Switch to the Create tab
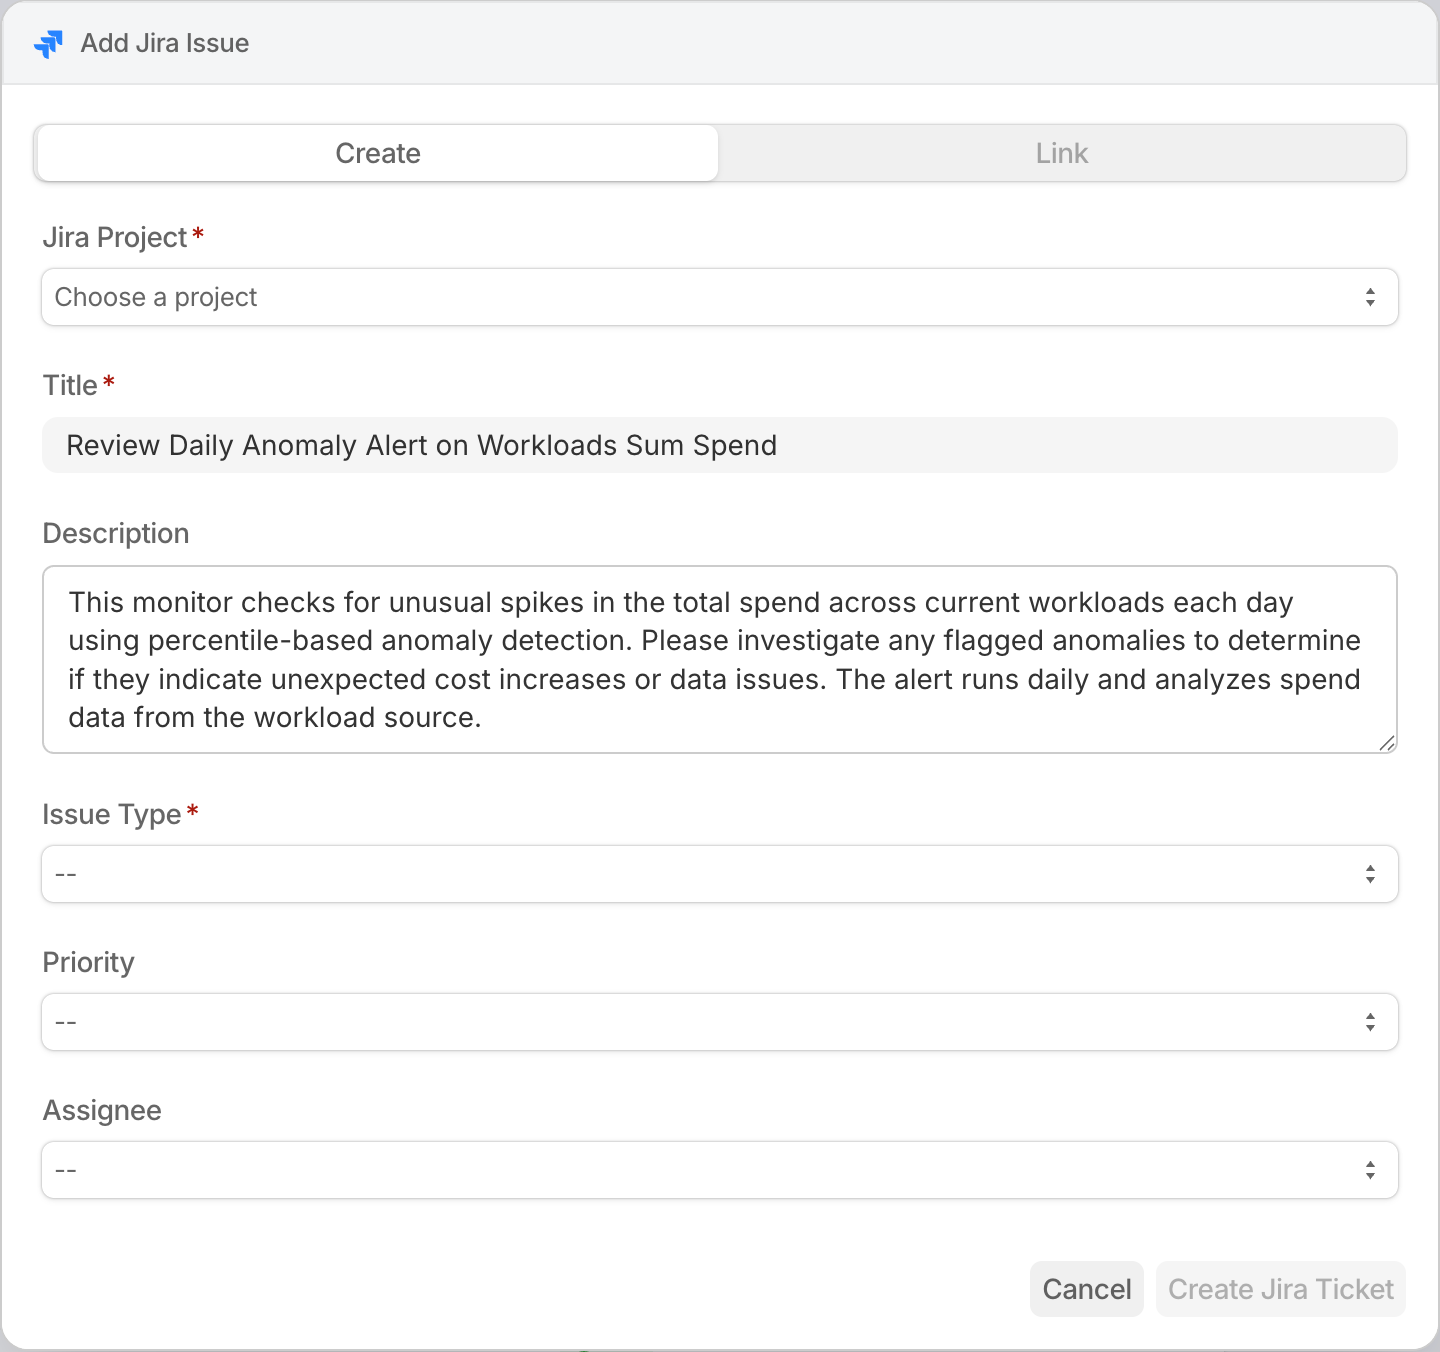 [x=378, y=153]
